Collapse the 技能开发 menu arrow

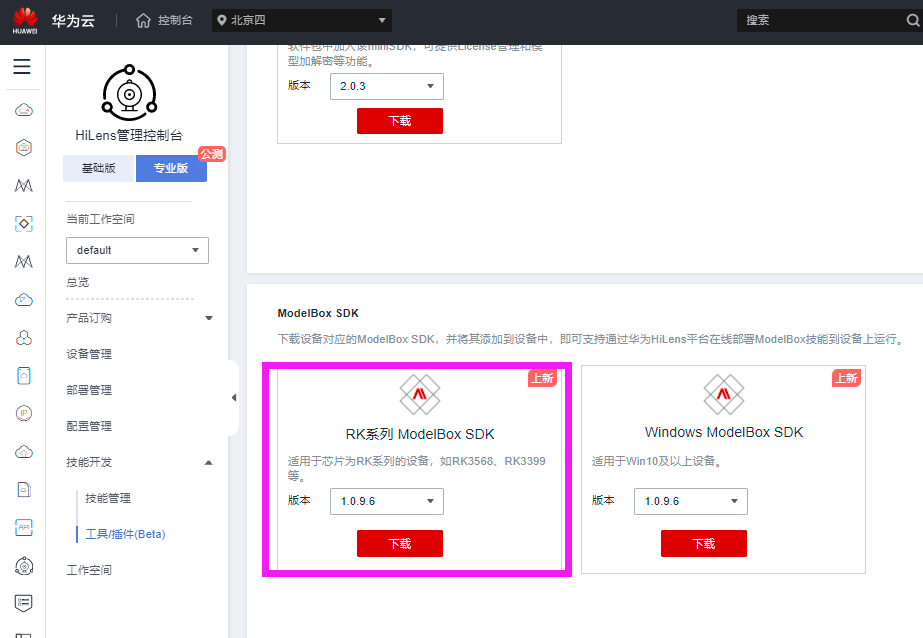click(x=208, y=463)
